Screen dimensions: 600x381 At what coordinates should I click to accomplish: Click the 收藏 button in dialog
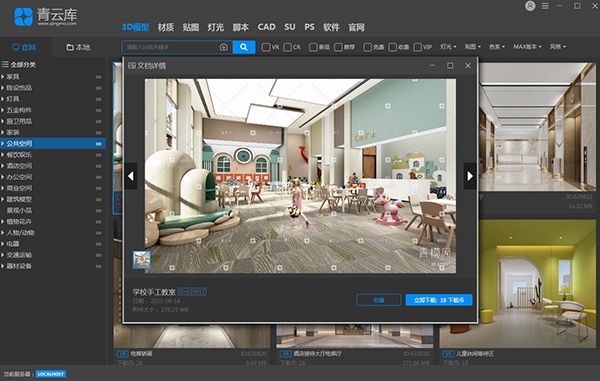coord(379,300)
